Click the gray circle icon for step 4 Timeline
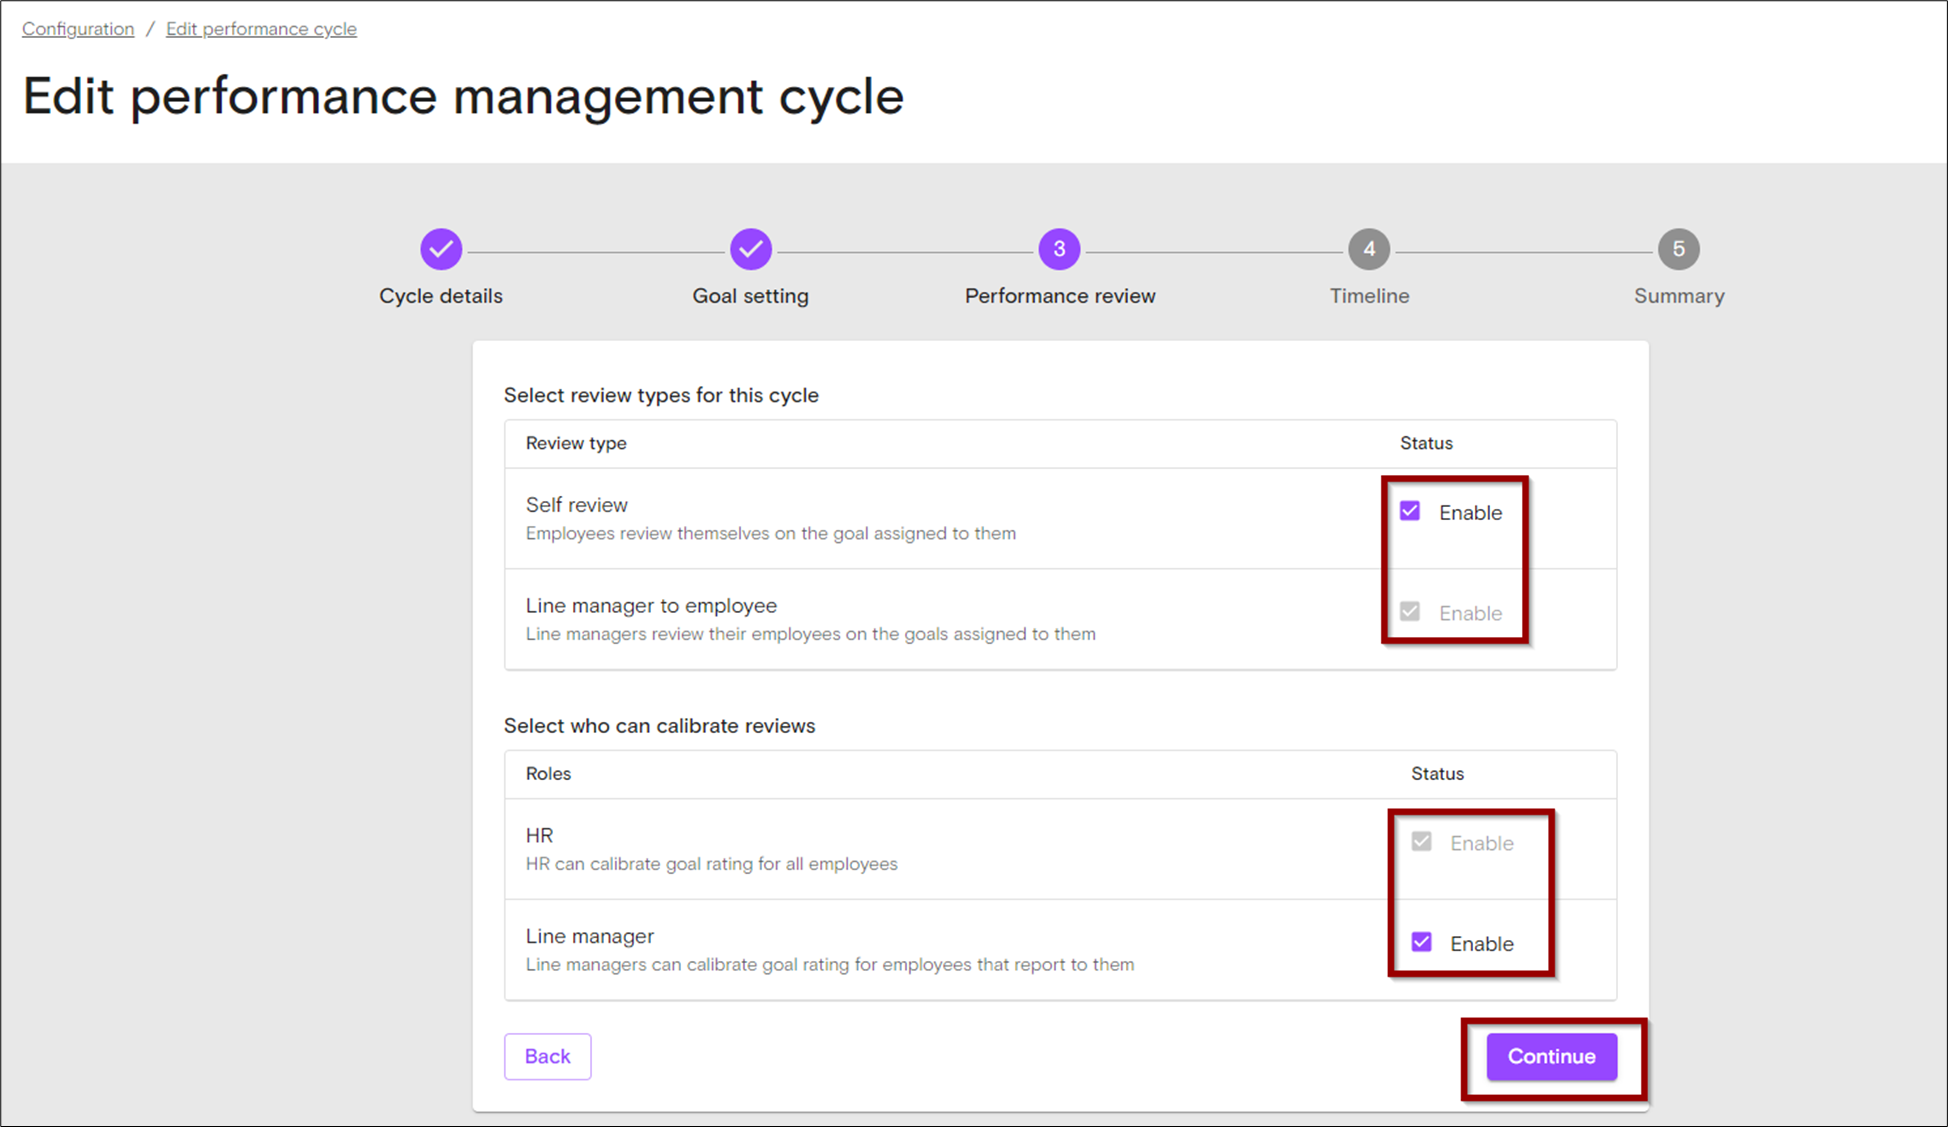 click(x=1369, y=249)
